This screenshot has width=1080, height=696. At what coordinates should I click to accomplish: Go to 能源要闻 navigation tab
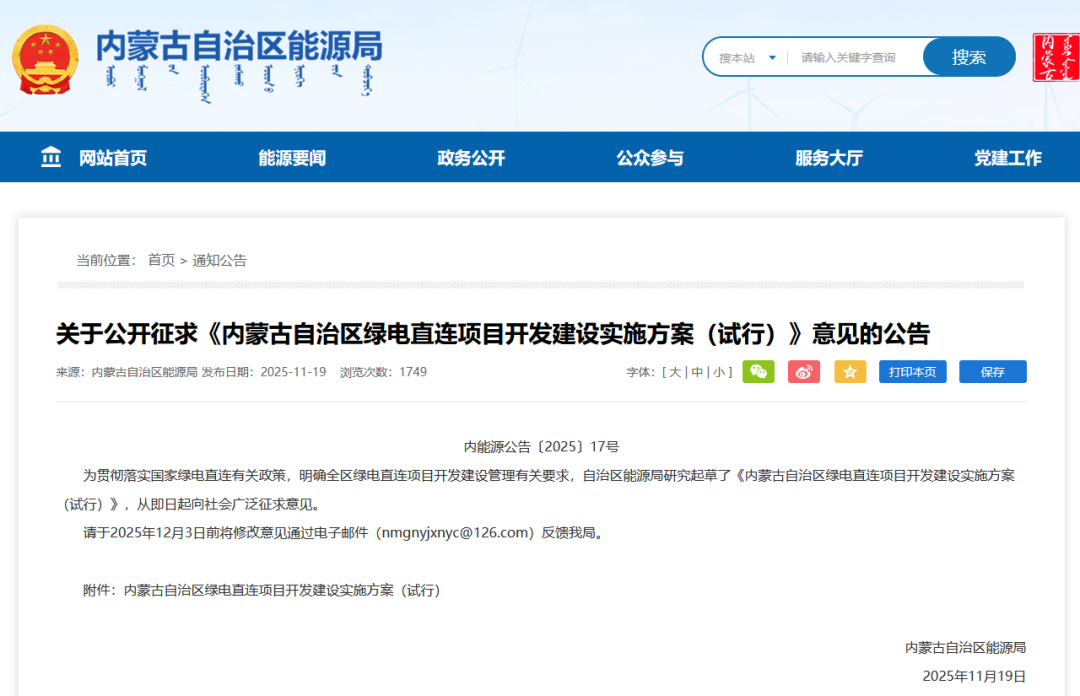(x=292, y=158)
